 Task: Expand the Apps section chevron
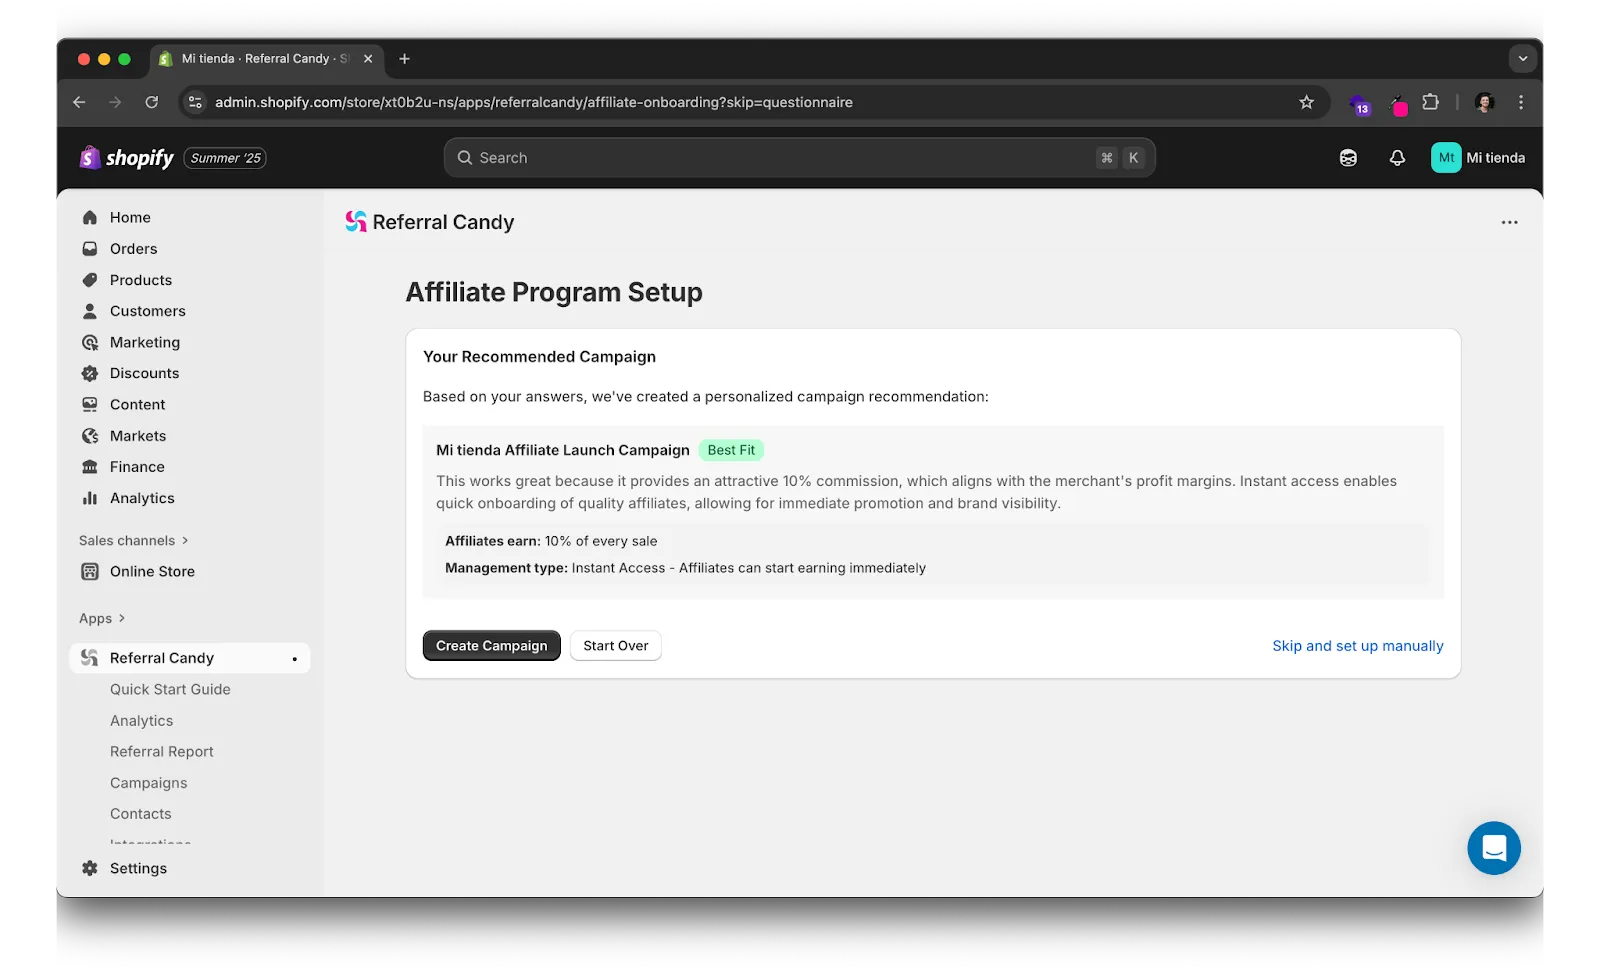[120, 617]
